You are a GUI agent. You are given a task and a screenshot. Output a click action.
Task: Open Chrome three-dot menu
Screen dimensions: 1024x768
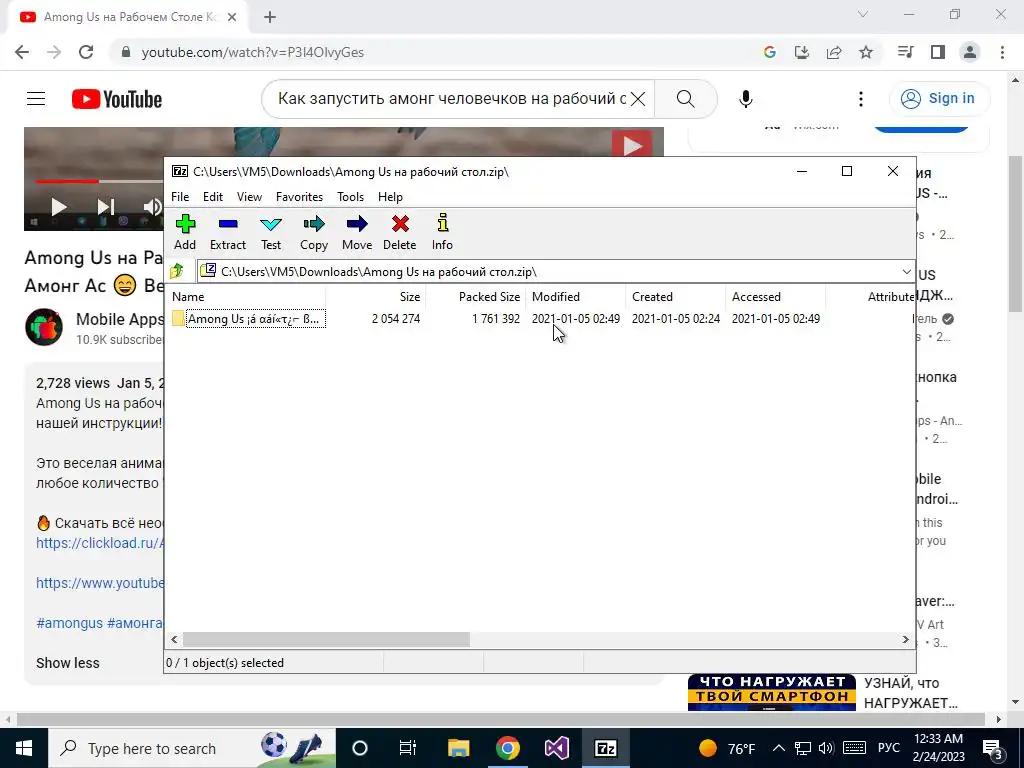1002,52
